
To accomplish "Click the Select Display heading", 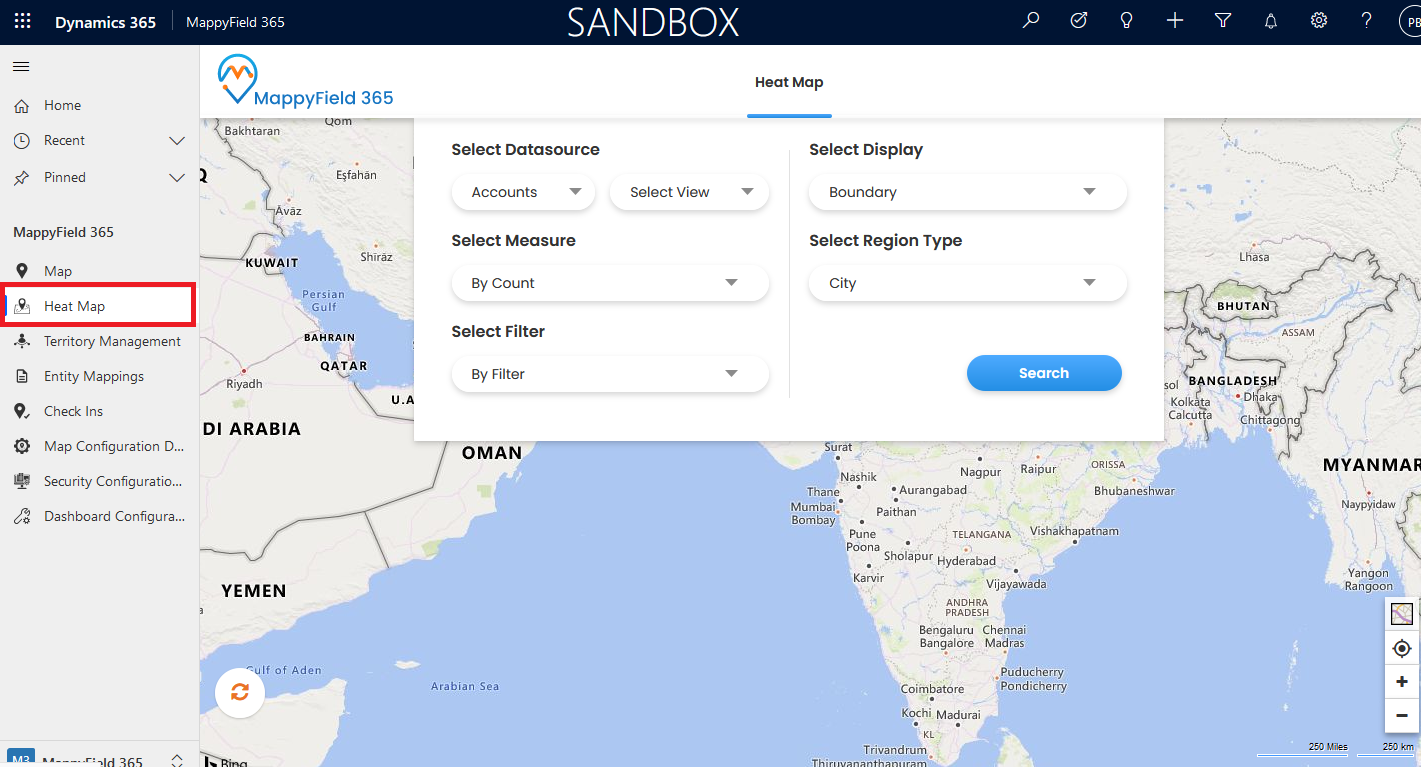I will coord(866,150).
